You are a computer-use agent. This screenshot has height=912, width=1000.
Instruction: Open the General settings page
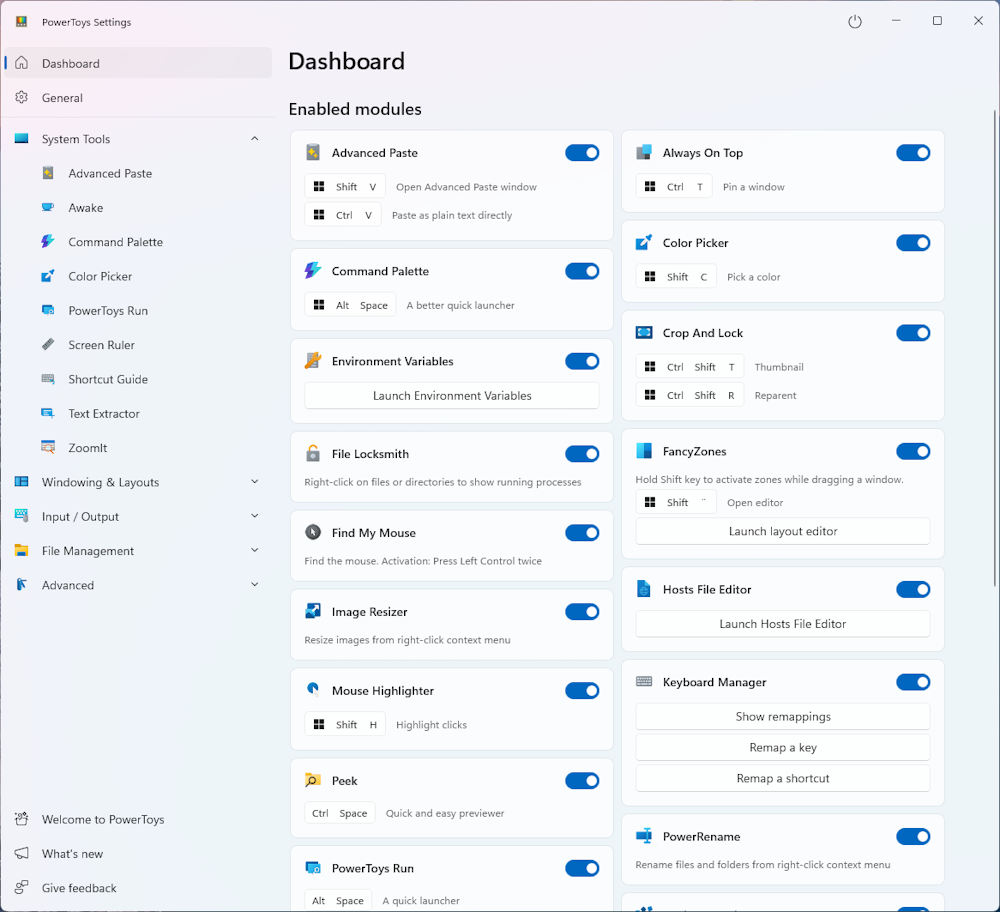tap(138, 98)
